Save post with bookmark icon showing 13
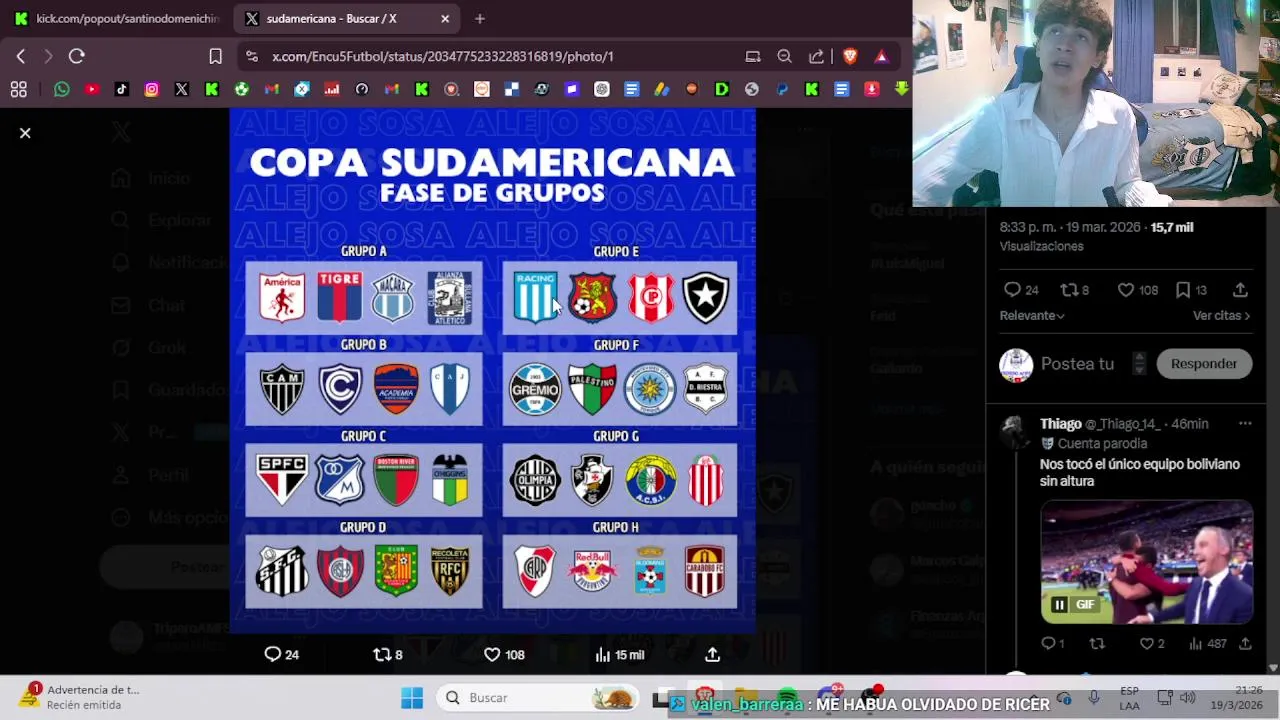The image size is (1280, 720). point(1191,290)
